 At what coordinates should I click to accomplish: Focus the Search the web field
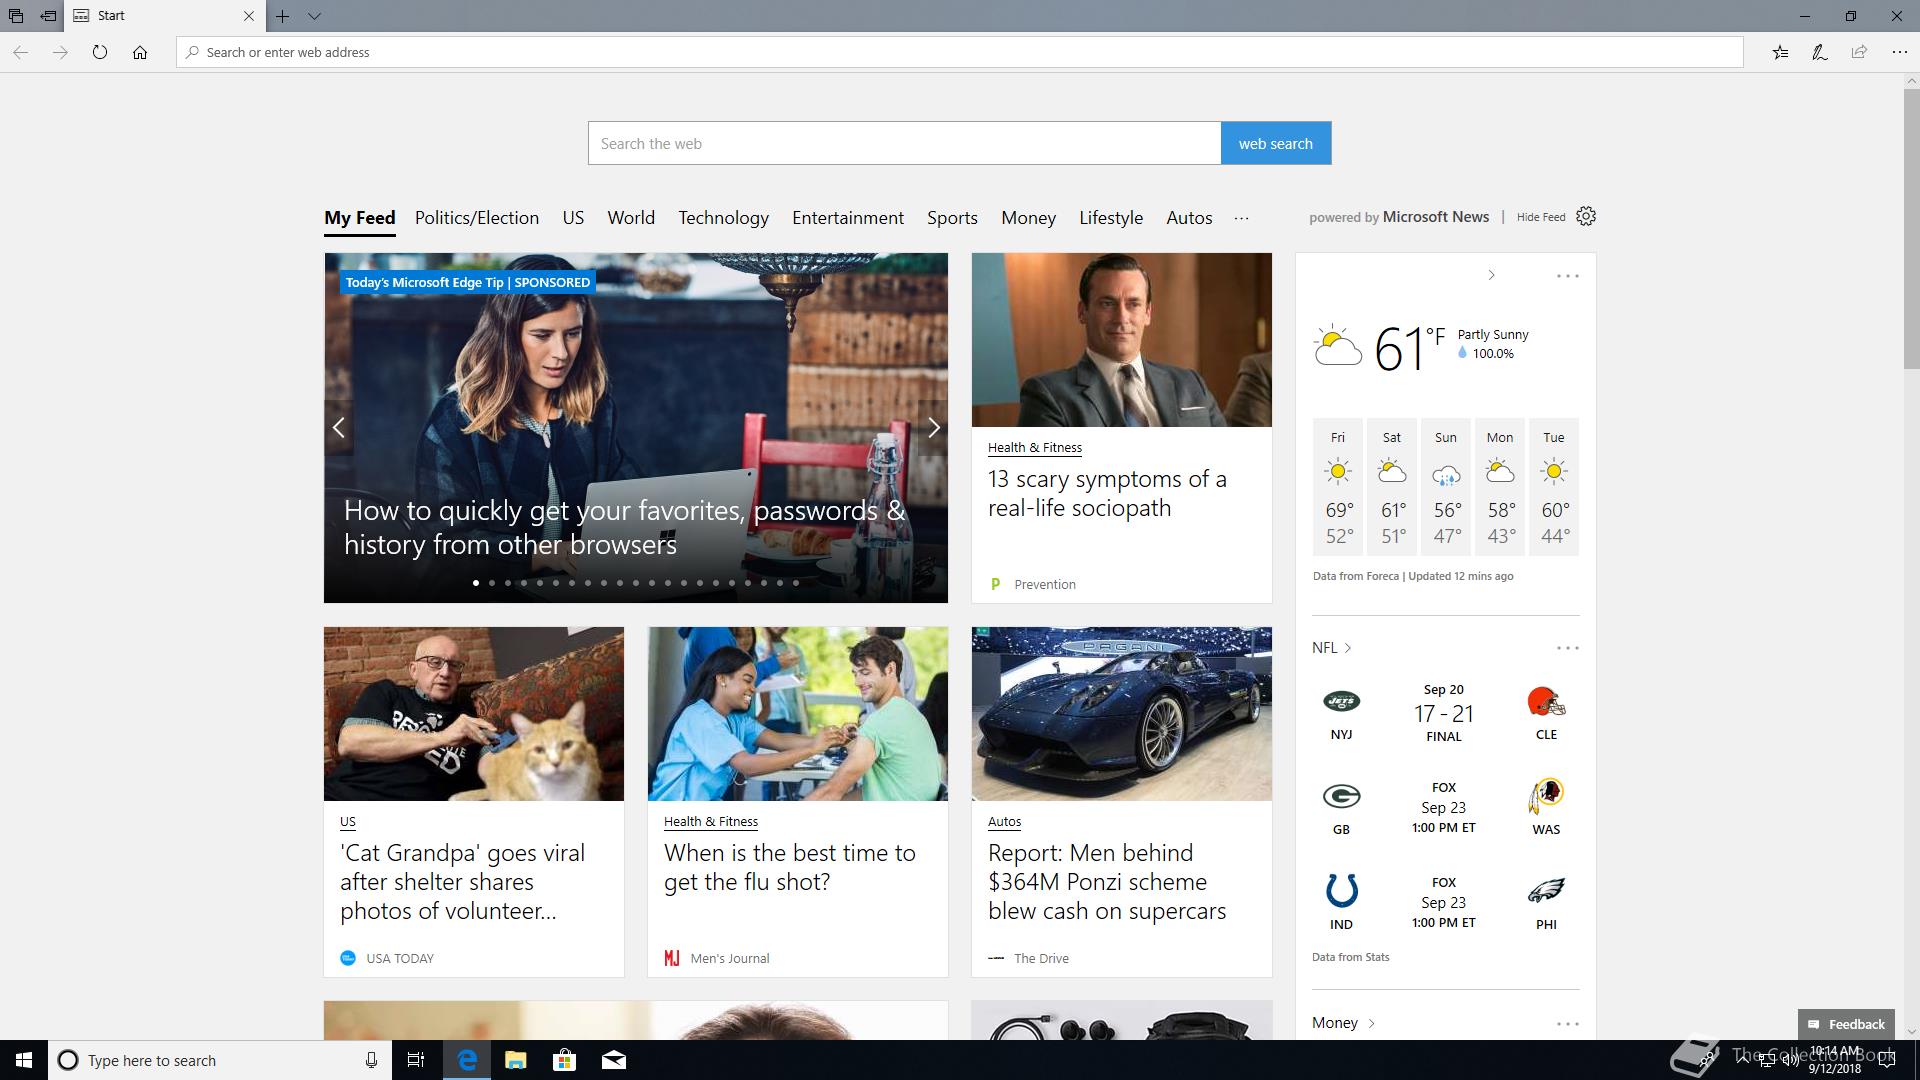pyautogui.click(x=904, y=143)
